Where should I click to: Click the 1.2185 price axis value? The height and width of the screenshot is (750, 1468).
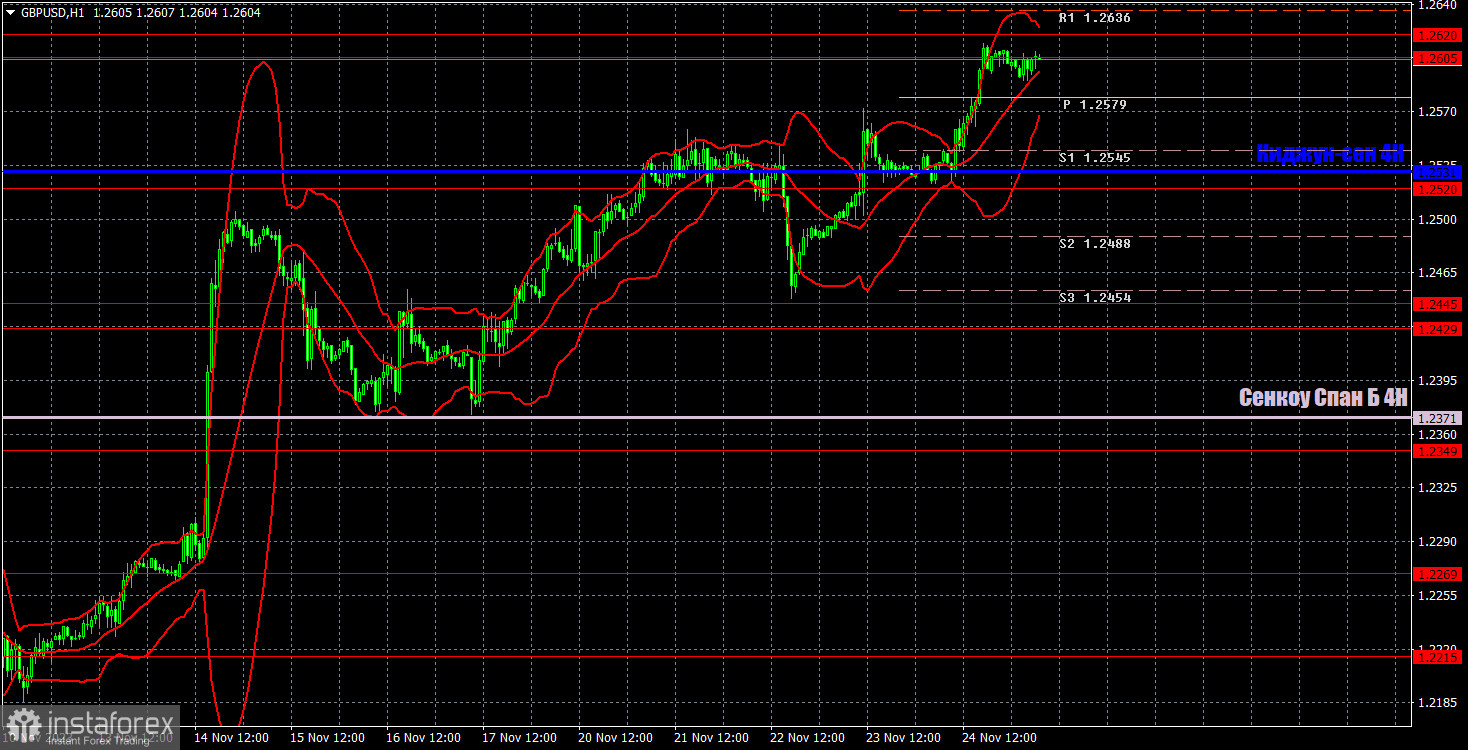tap(1439, 703)
